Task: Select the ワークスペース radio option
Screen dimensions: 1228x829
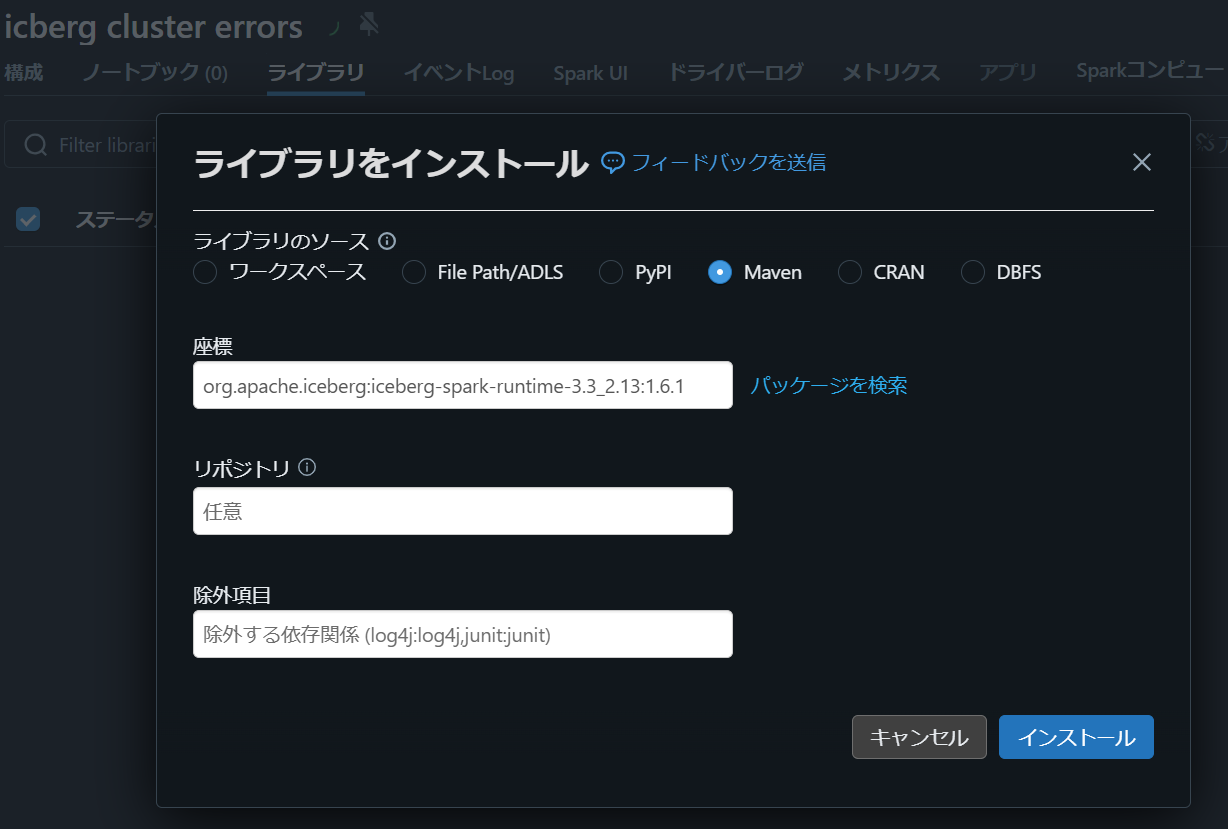Action: coord(205,272)
